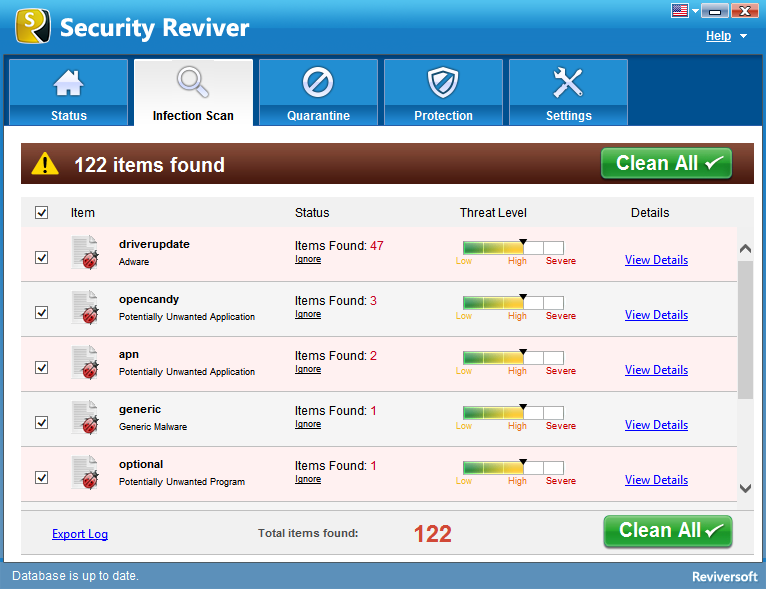Click the top Clean All button
Viewport: 766px width, 589px height.
pos(666,163)
